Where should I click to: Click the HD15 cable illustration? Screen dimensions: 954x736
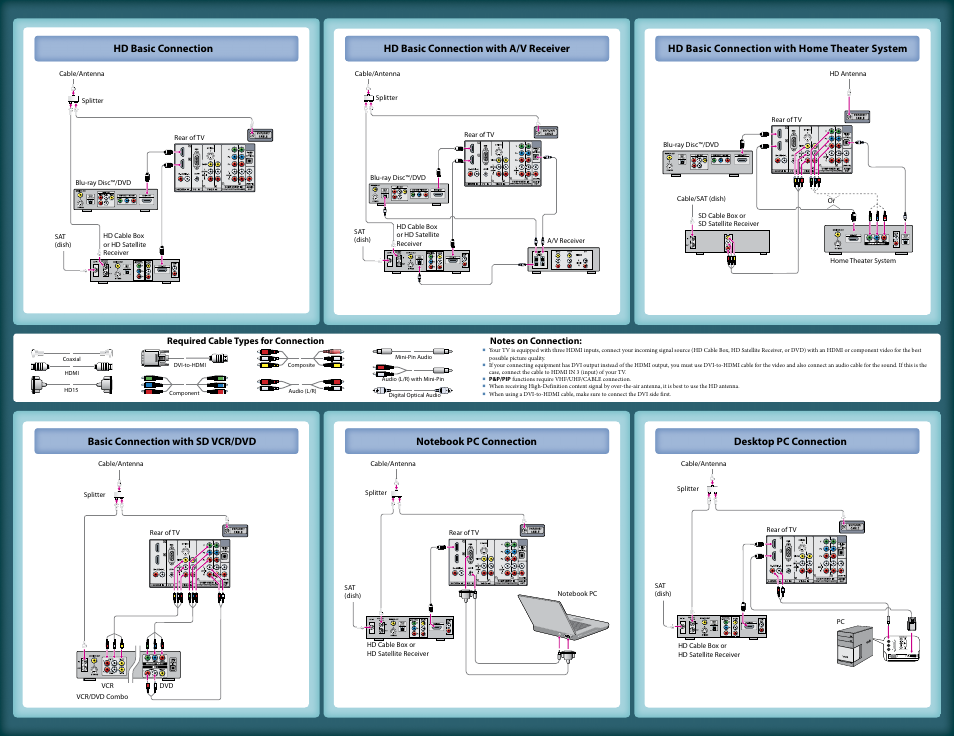[x=72, y=384]
